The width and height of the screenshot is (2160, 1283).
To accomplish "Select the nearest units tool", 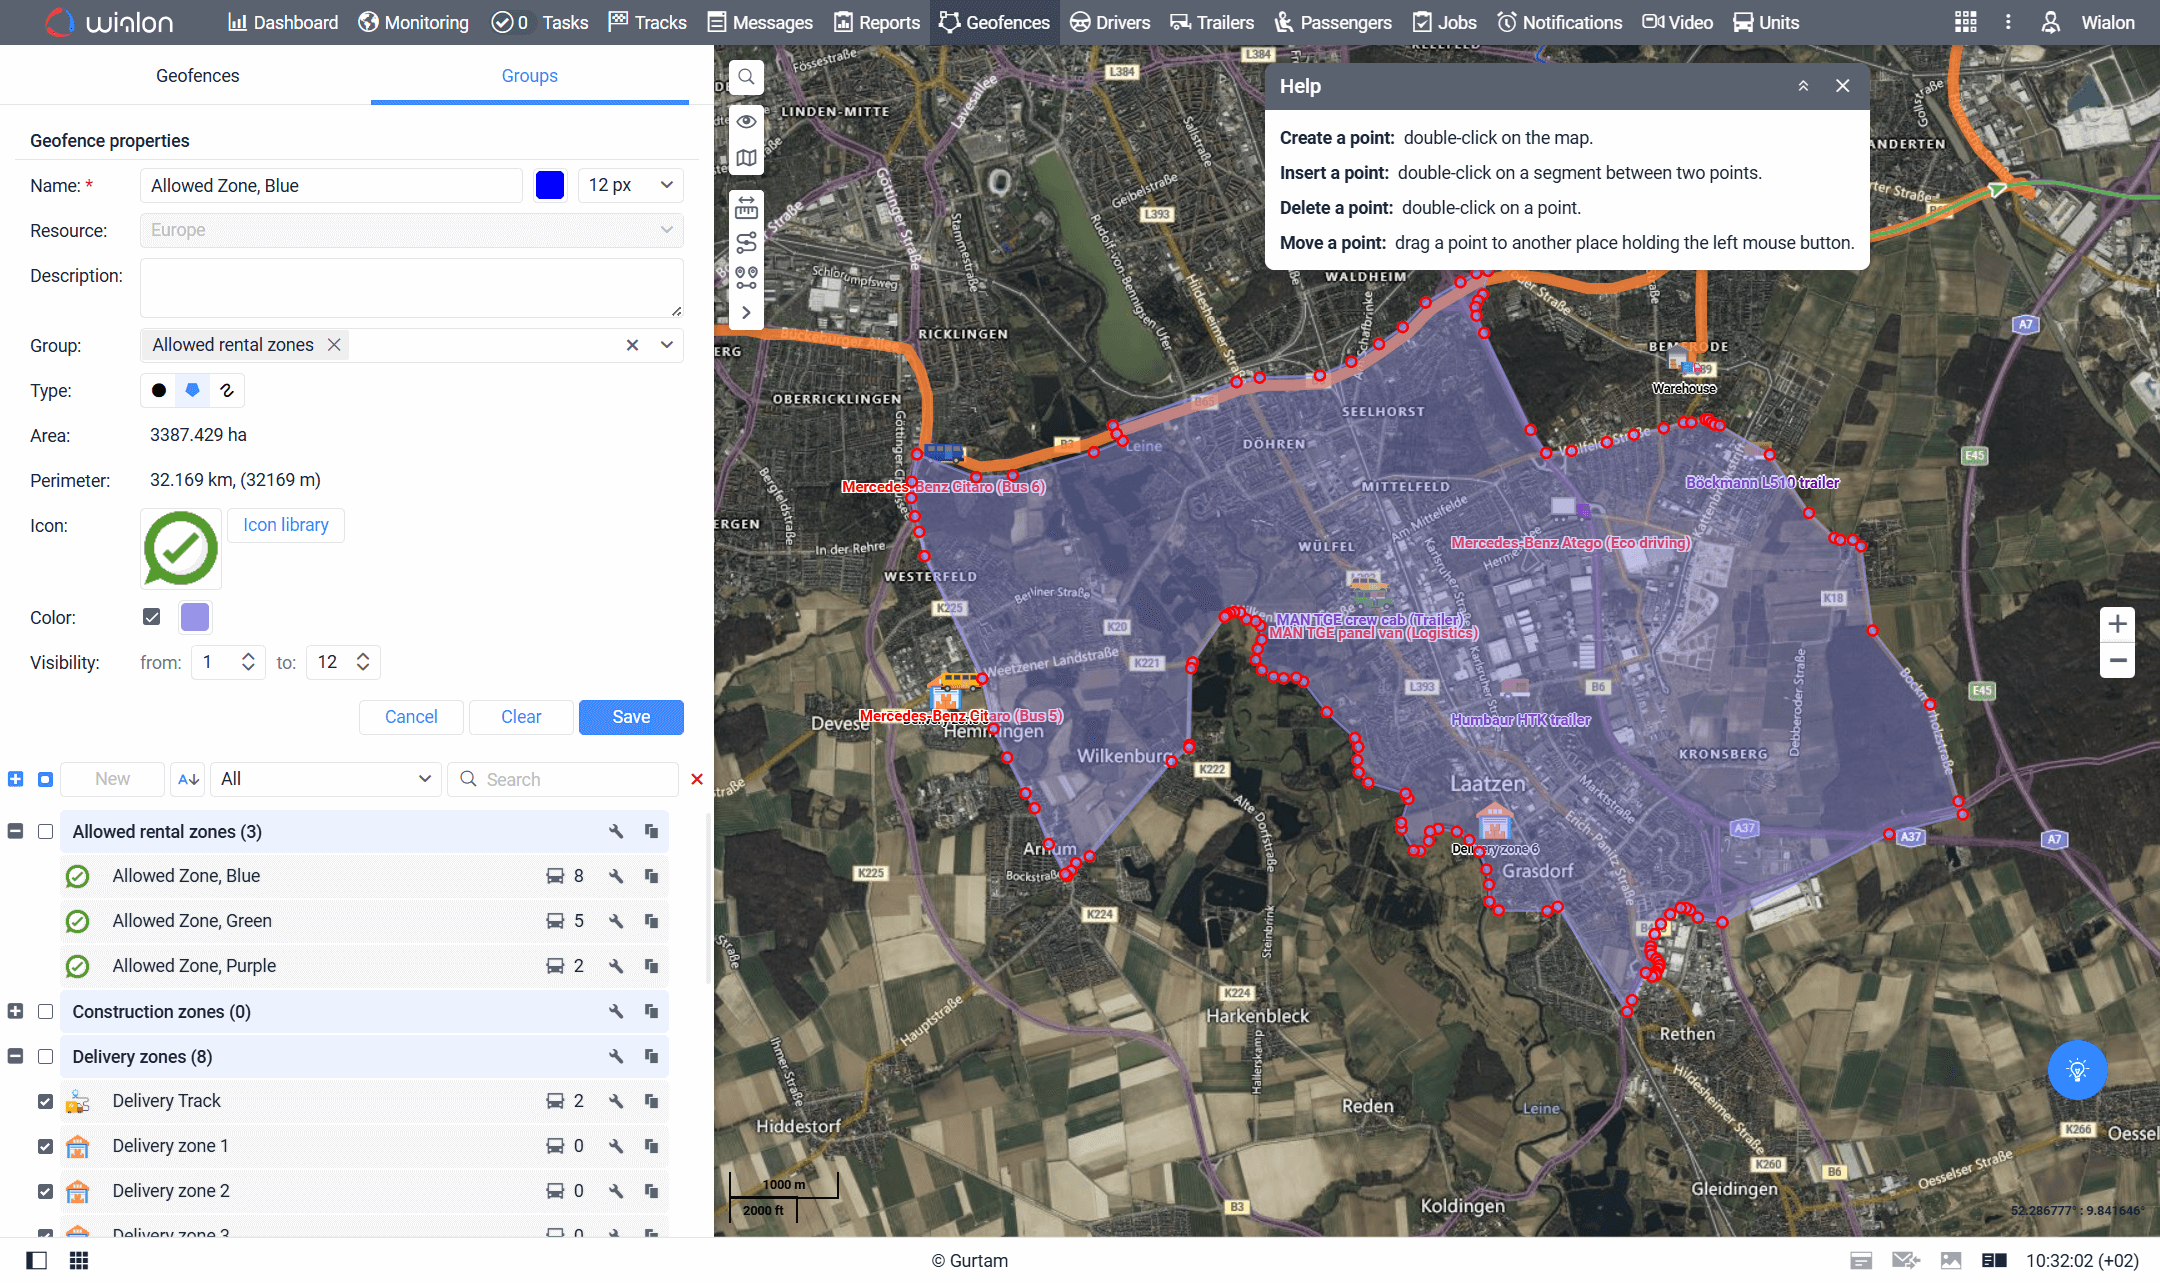I will pos(746,277).
